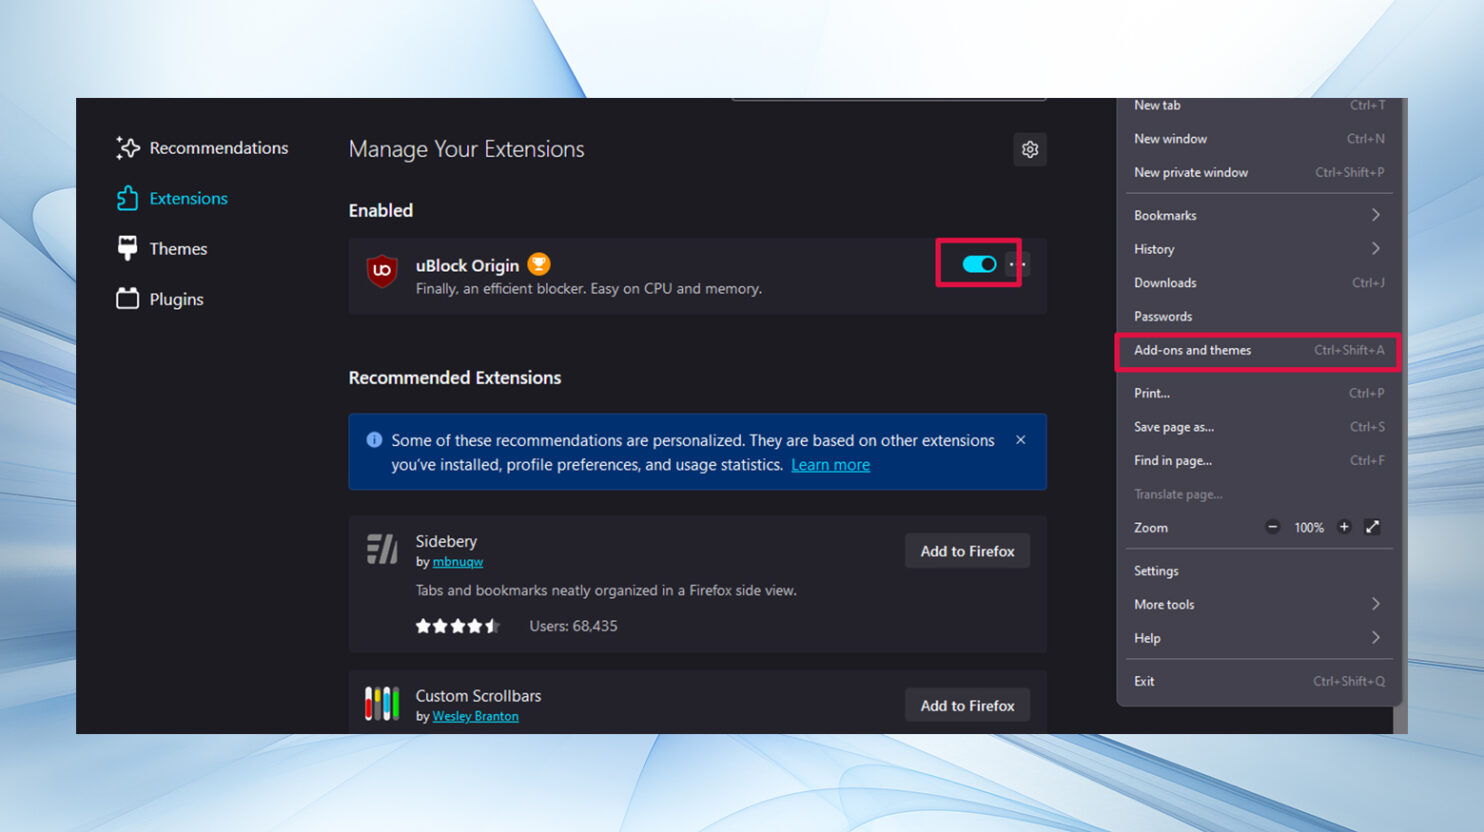Click the Sidebery extension icon
Screen dimensions: 1484x832
[x=382, y=549]
